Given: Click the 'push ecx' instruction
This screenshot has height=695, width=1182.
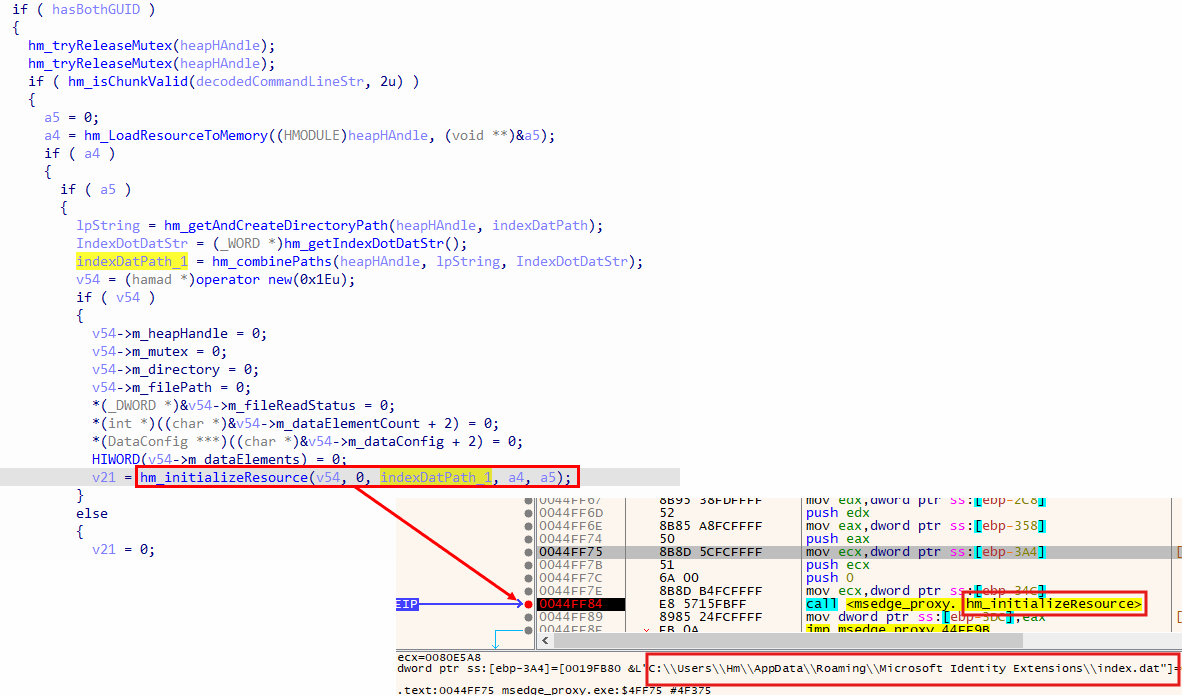Looking at the screenshot, I should coord(838,565).
